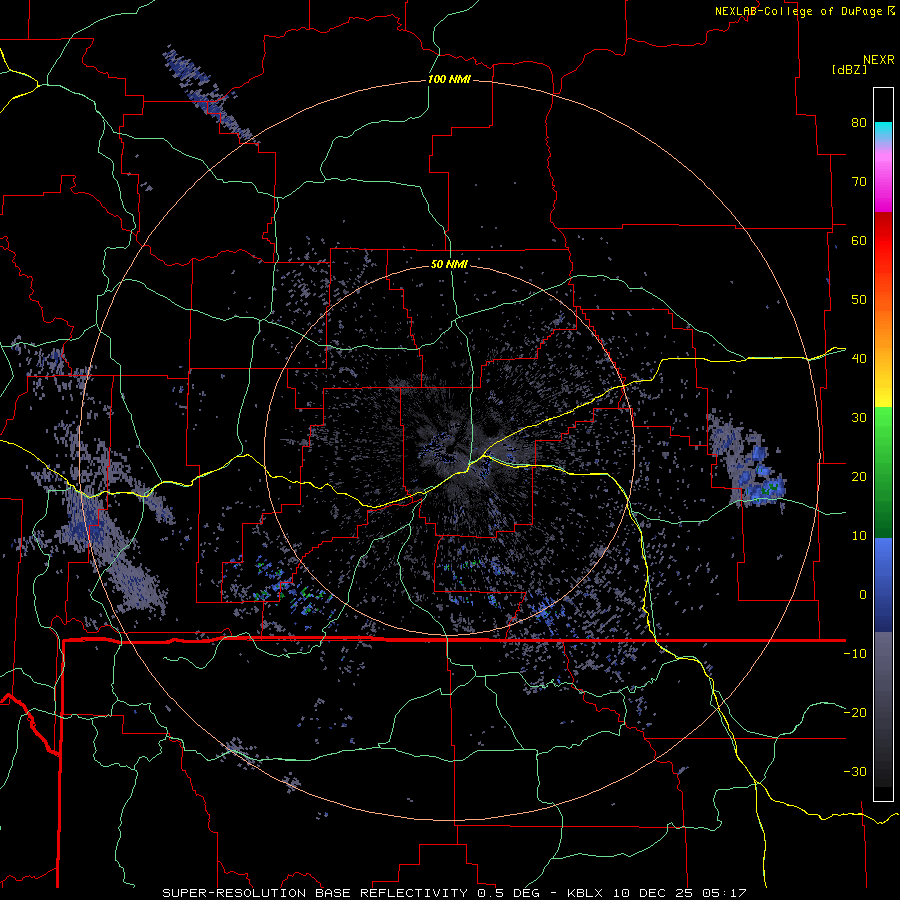Click the NEXLAB-College of DuPage label
The height and width of the screenshot is (900, 900).
[x=798, y=11]
